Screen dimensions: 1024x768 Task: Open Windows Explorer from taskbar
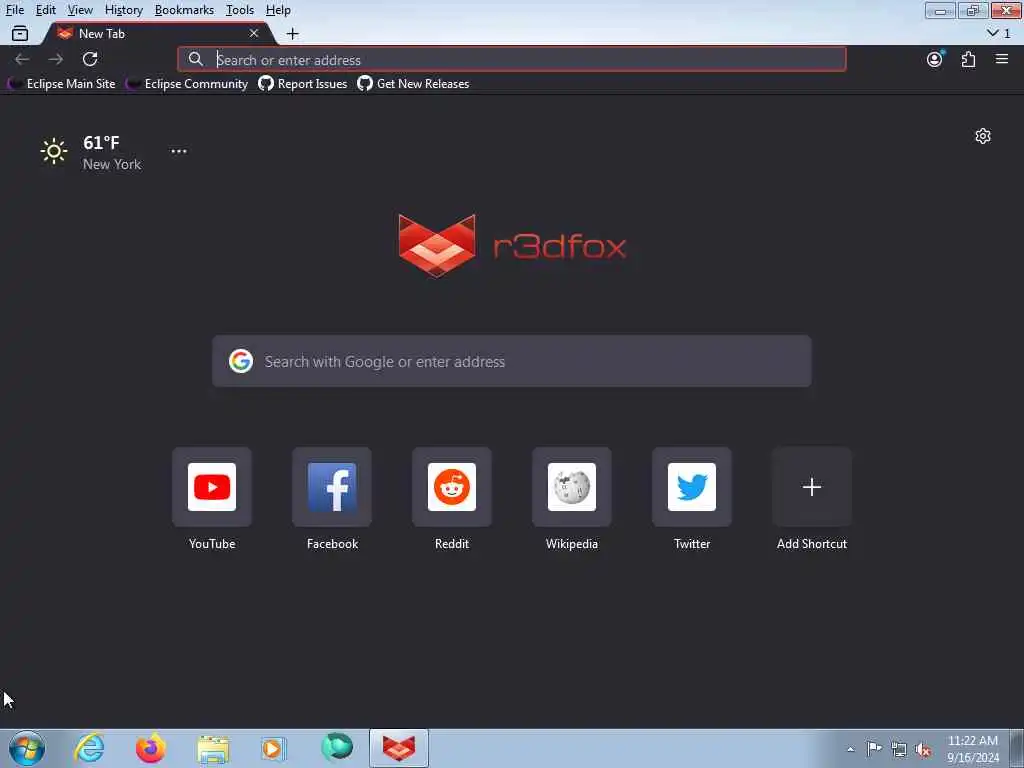tap(213, 749)
